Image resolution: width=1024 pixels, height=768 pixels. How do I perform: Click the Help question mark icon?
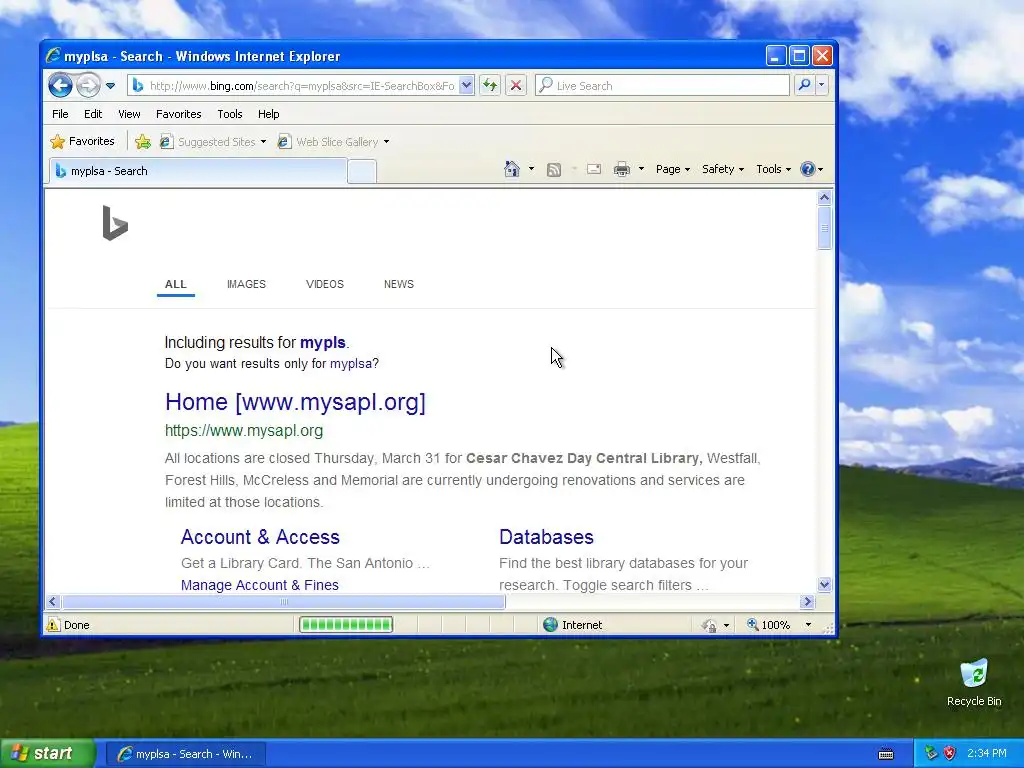pyautogui.click(x=808, y=169)
